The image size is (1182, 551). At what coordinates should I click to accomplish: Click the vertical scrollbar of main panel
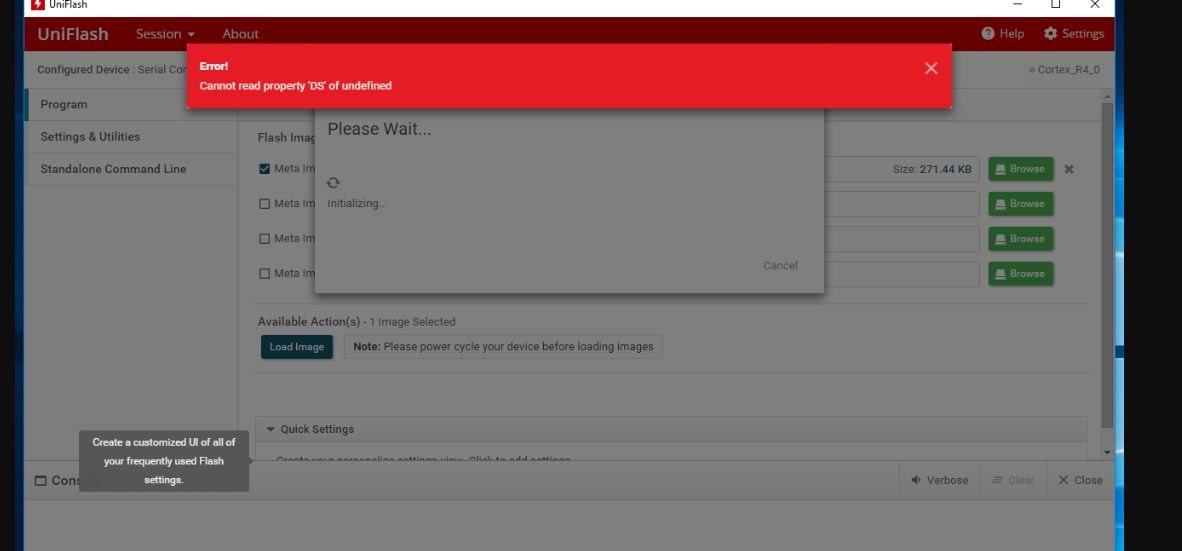[x=1107, y=264]
